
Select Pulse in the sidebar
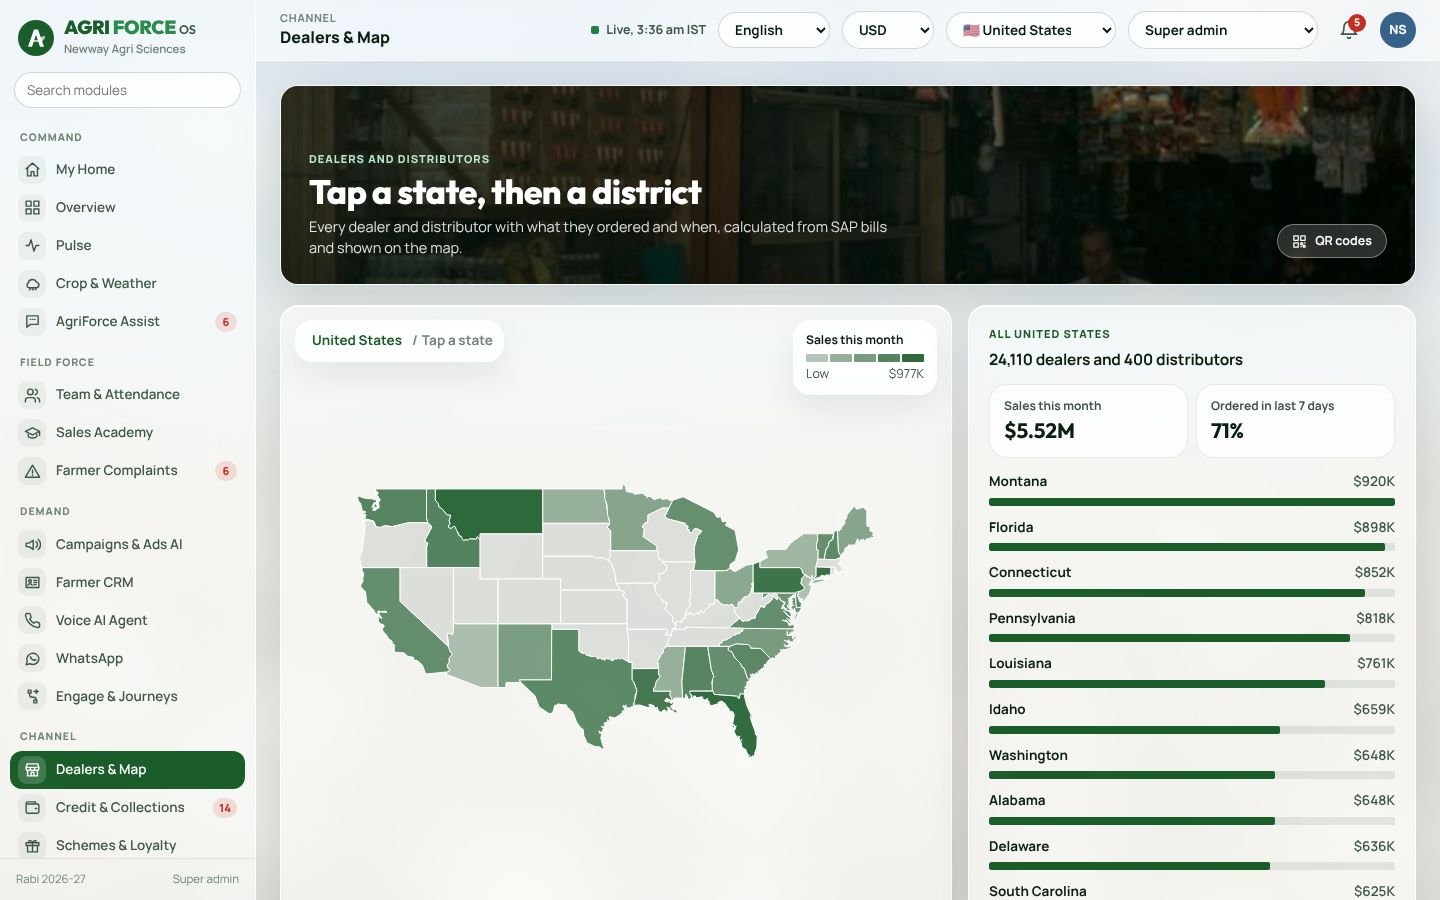click(127, 246)
